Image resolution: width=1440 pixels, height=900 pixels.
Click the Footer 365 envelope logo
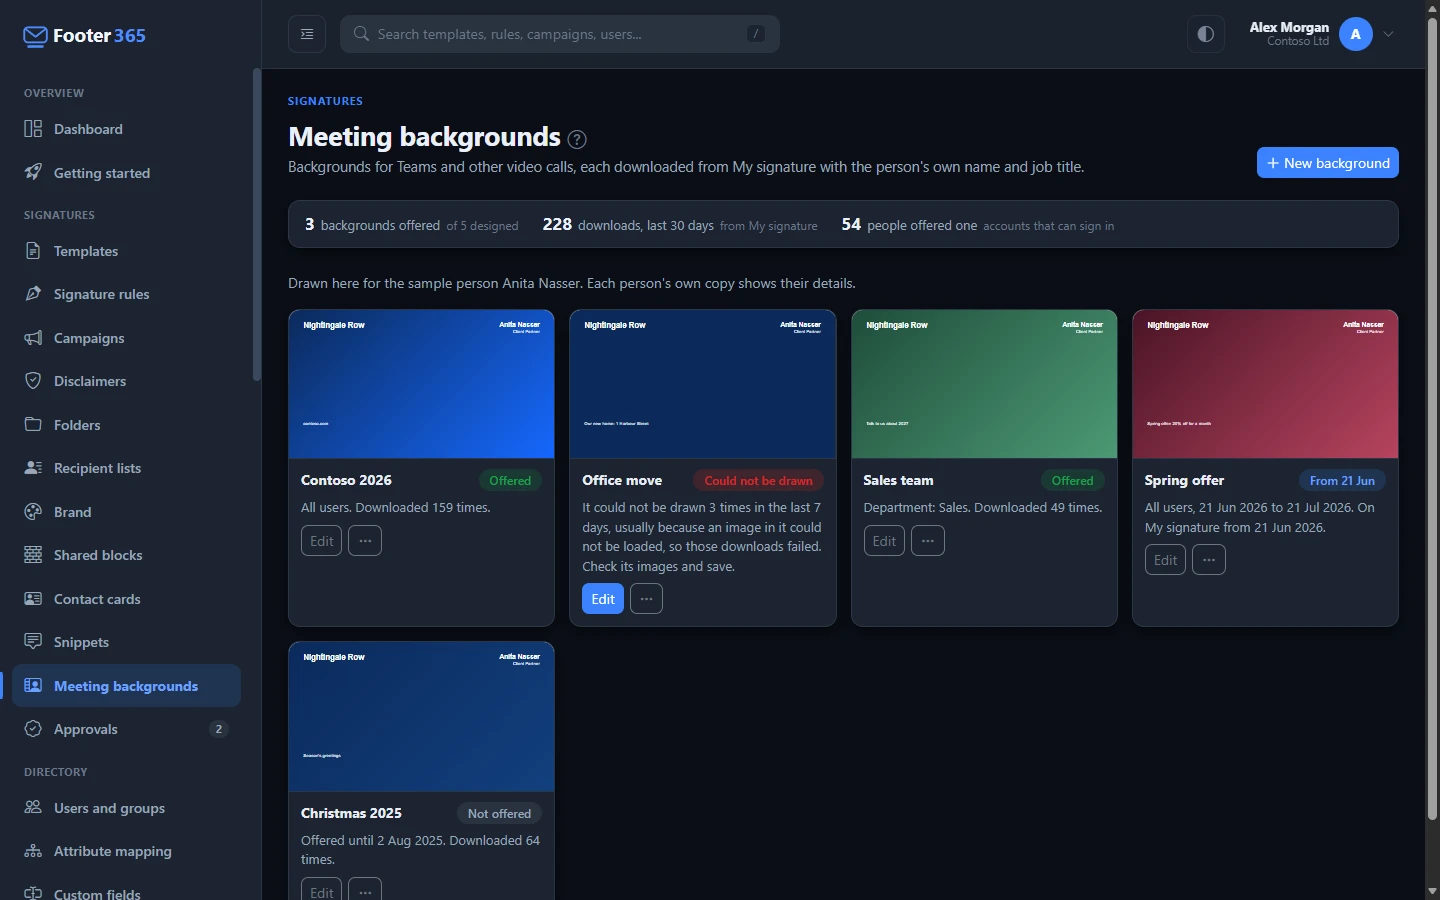[x=35, y=36]
